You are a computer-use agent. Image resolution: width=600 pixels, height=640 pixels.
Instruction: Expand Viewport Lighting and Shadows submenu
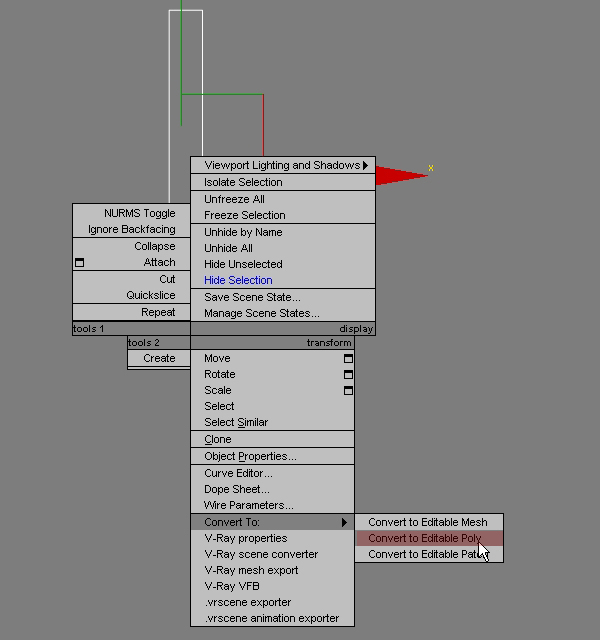(285, 166)
